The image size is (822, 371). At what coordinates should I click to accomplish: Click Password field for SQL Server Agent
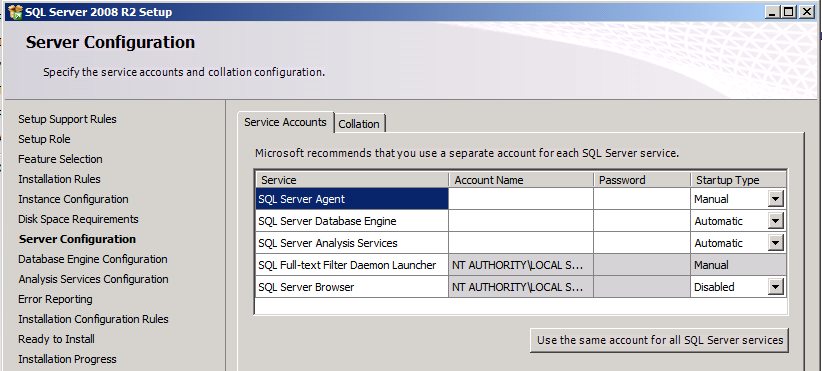pos(642,199)
